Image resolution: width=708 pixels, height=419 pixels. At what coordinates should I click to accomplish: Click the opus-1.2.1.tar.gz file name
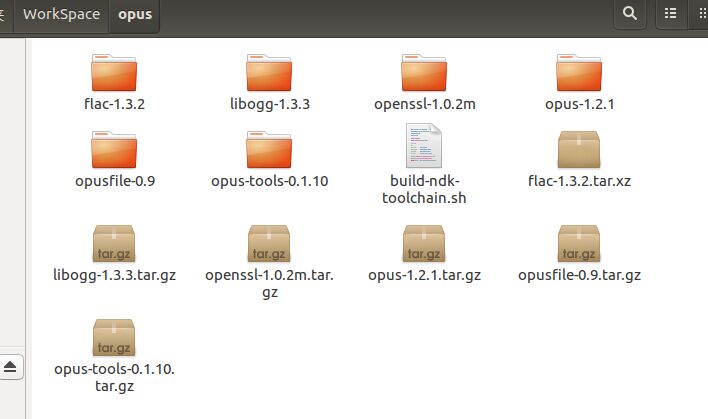[424, 275]
